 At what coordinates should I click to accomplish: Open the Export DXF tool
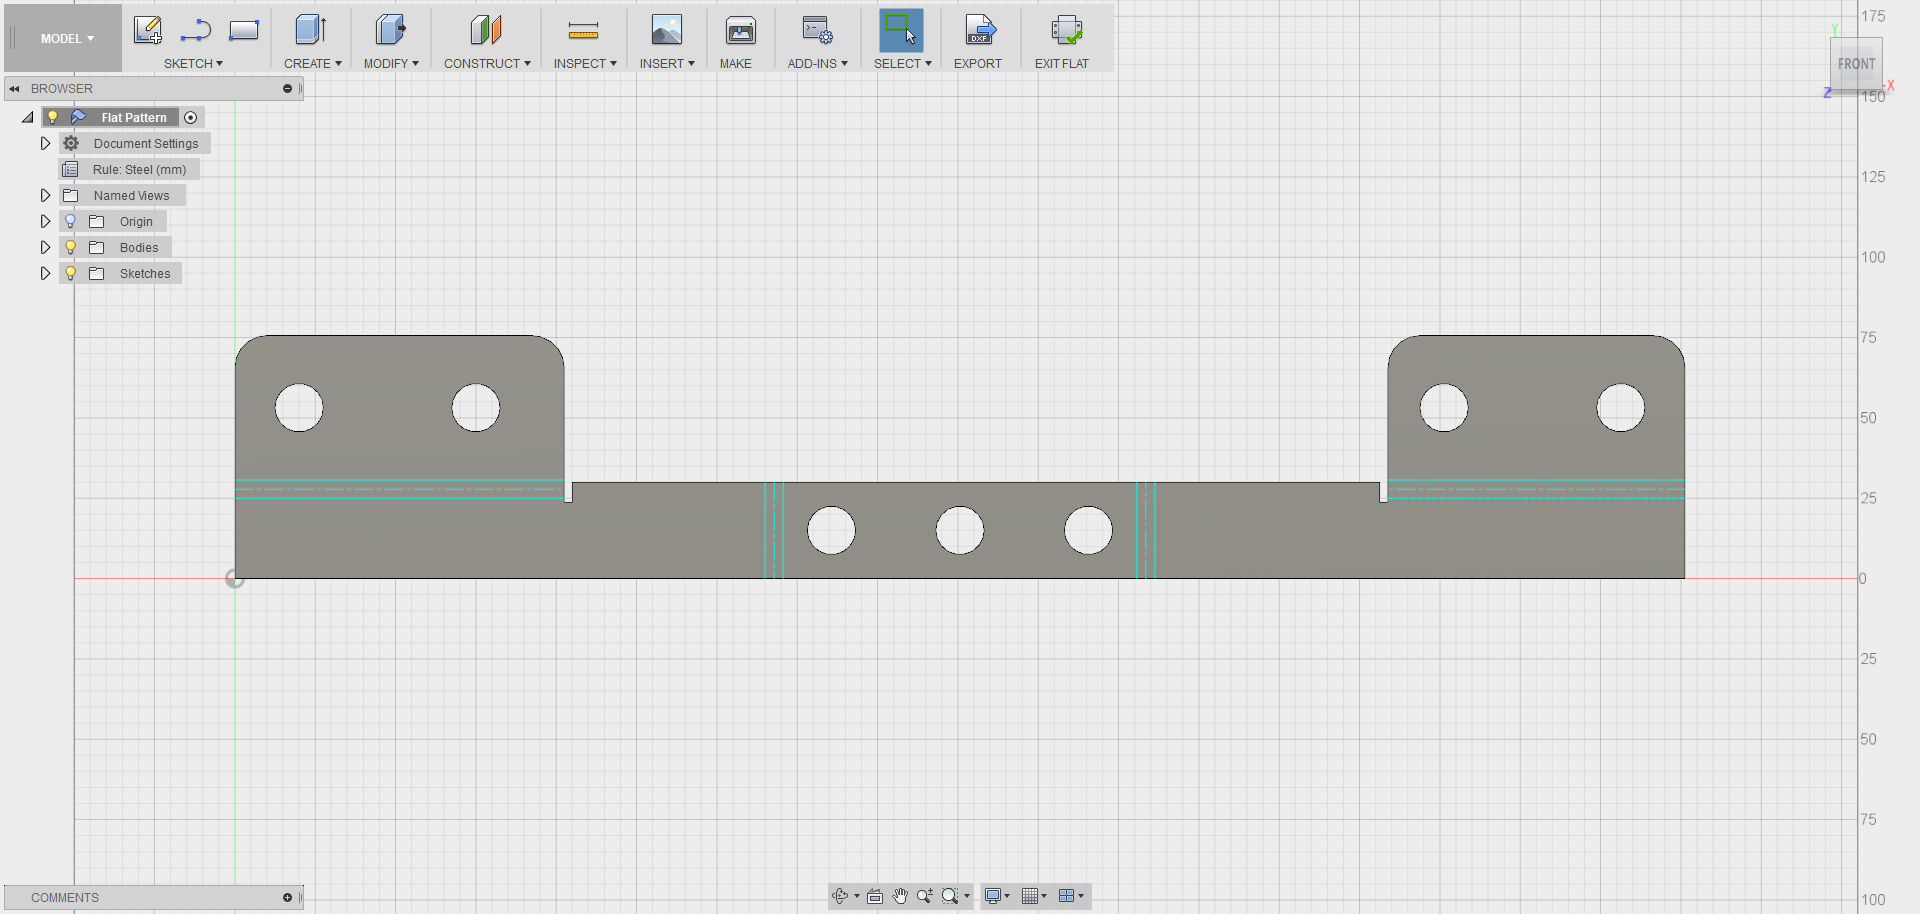978,30
